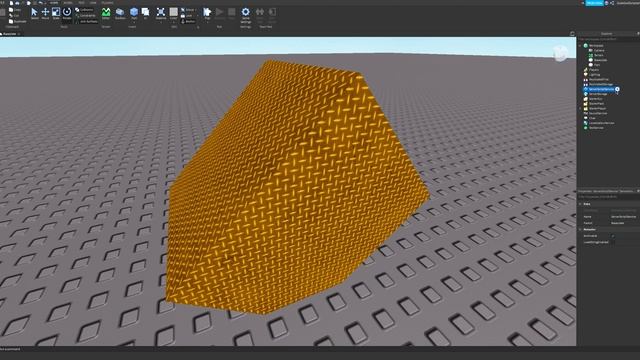Edit the Name property value field

point(624,217)
